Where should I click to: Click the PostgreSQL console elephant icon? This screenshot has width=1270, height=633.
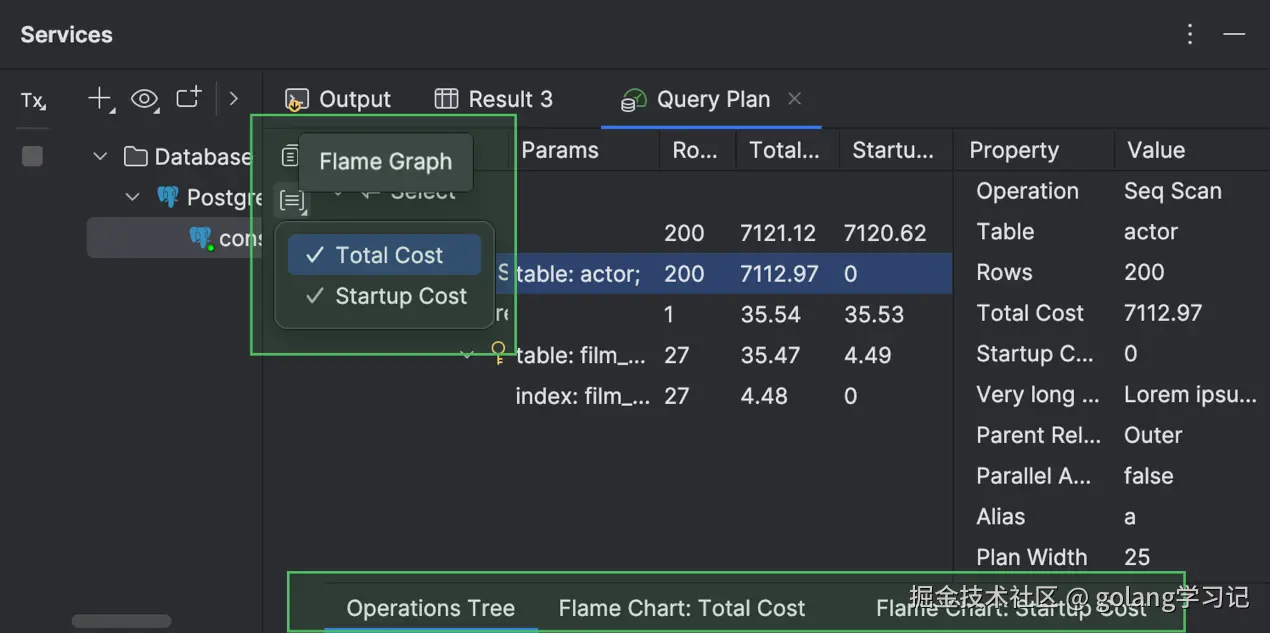pos(201,237)
